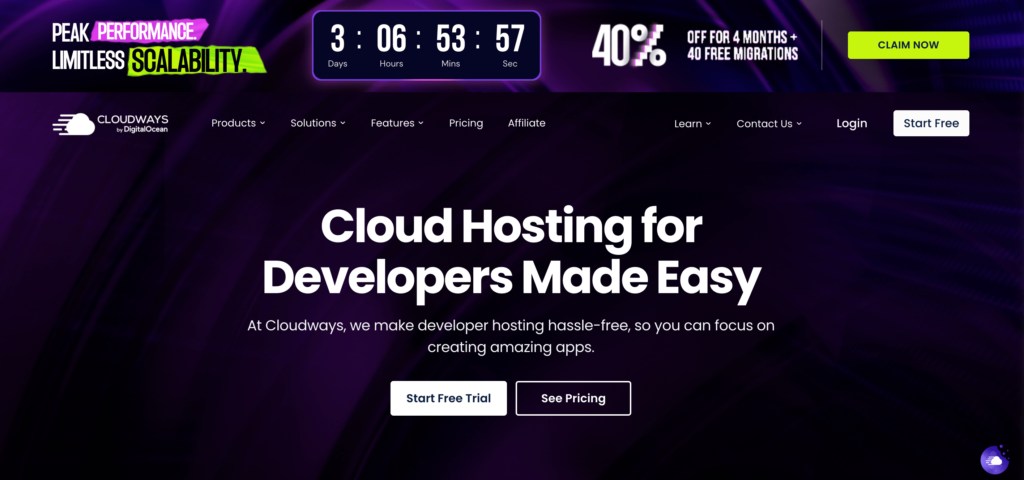1024x480 pixels.
Task: Click the See Pricing button
Action: tap(573, 398)
